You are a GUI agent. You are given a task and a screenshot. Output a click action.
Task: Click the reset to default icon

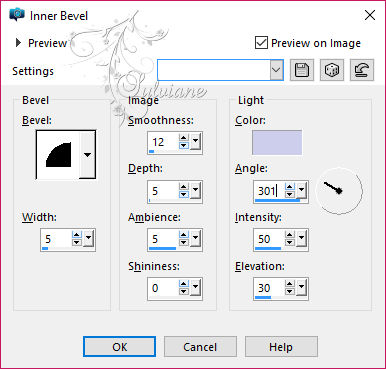(x=362, y=70)
